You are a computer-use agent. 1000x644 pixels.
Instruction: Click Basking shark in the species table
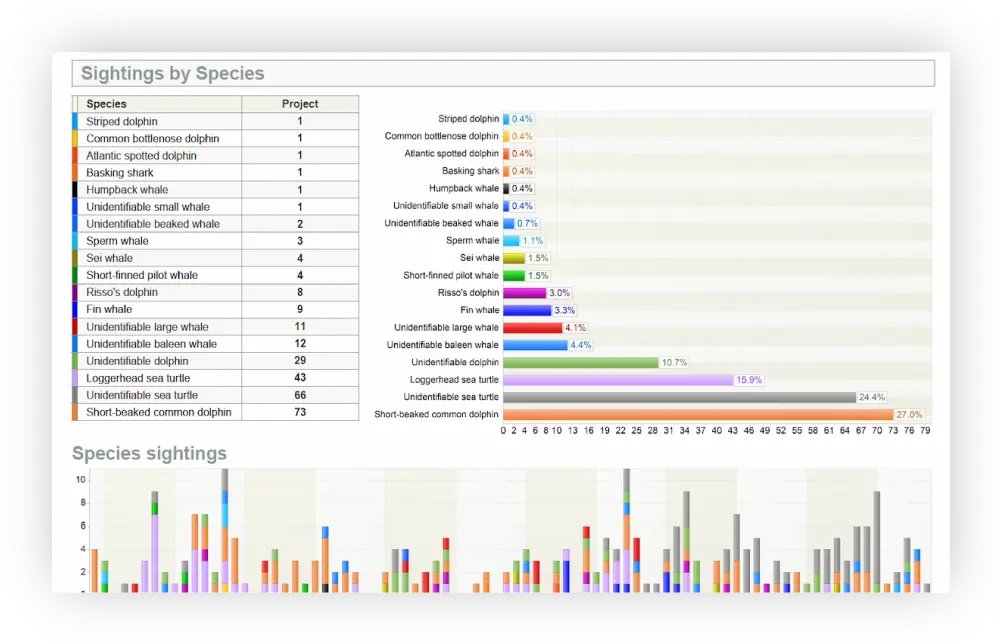point(216,173)
